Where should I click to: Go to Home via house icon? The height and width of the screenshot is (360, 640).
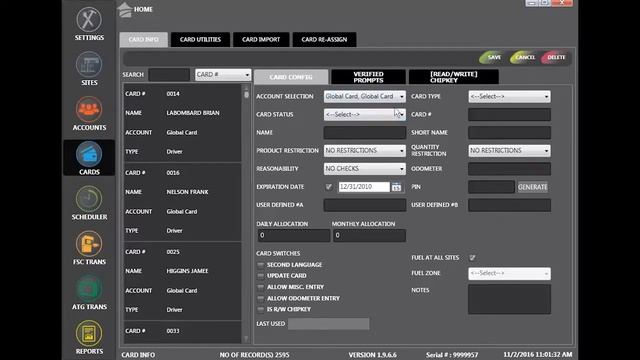pyautogui.click(x=125, y=9)
